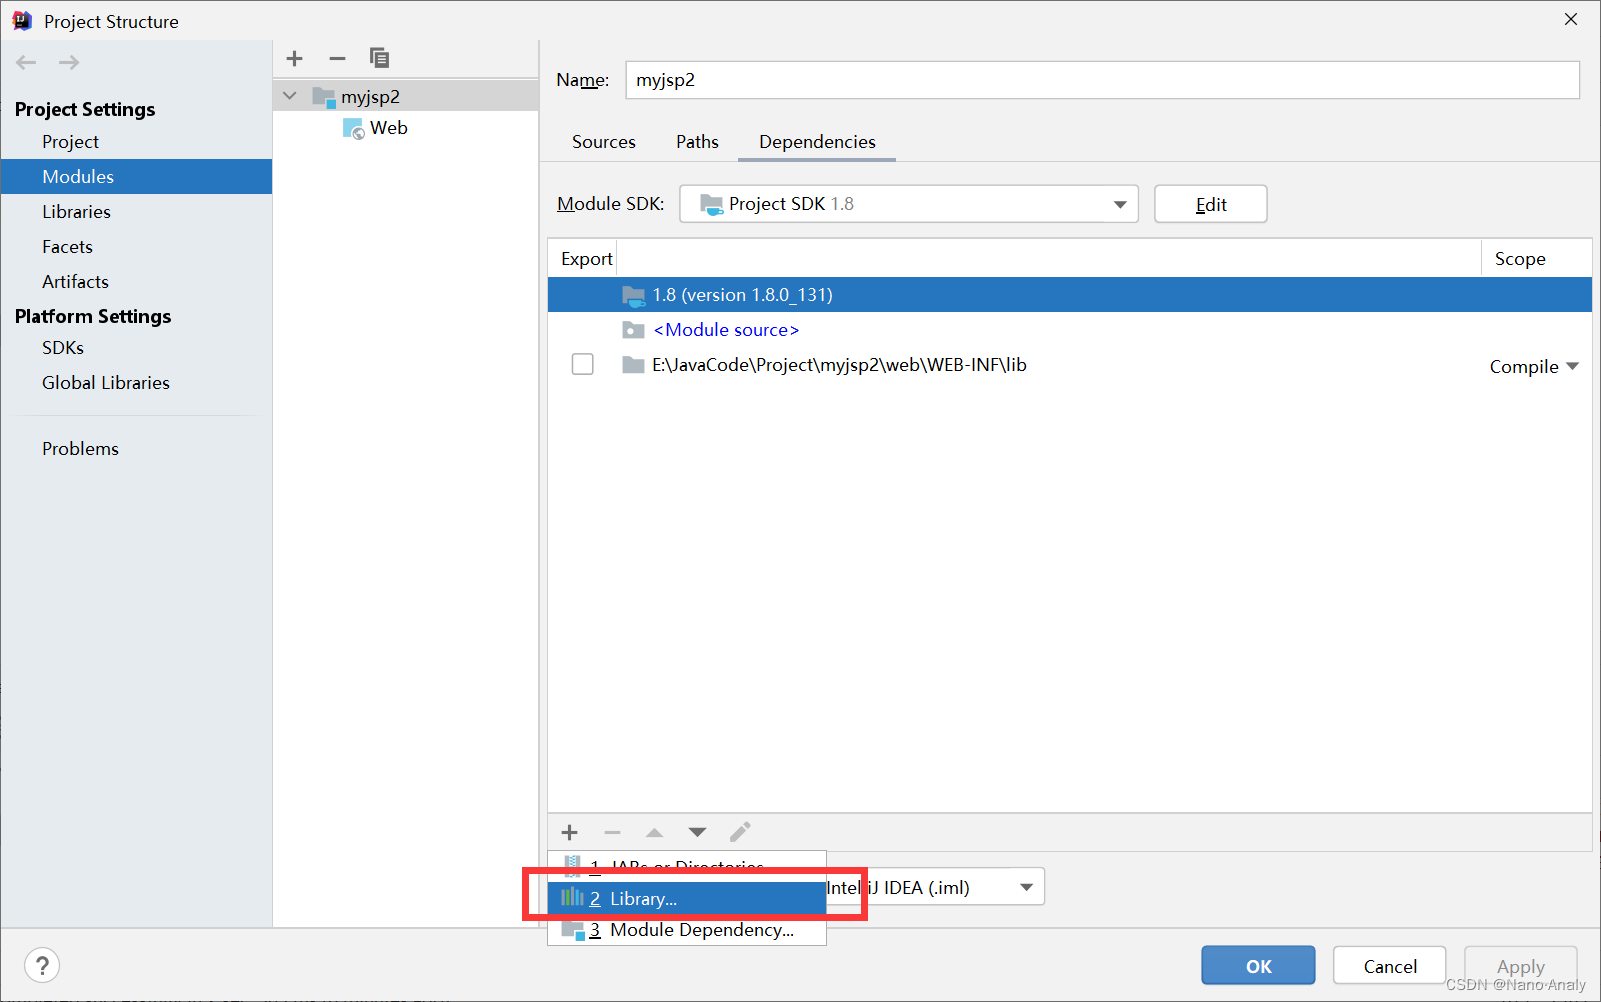This screenshot has height=1002, width=1601.
Task: Confirm with the OK button
Action: [1258, 966]
